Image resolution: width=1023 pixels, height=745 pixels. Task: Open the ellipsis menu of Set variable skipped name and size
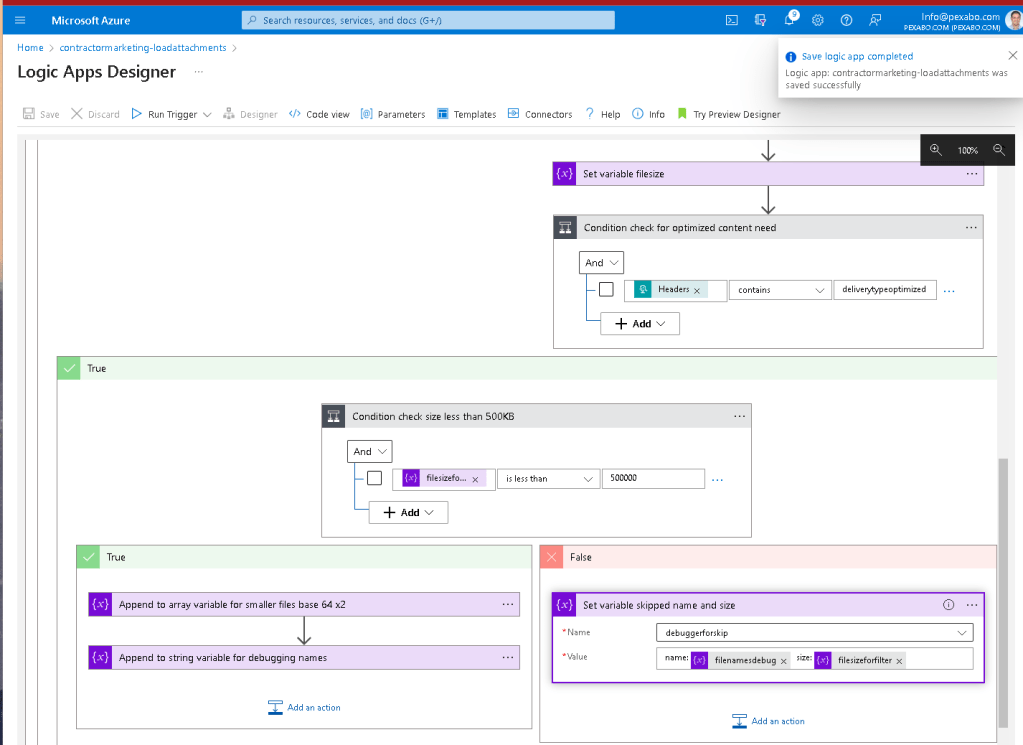[x=971, y=605]
